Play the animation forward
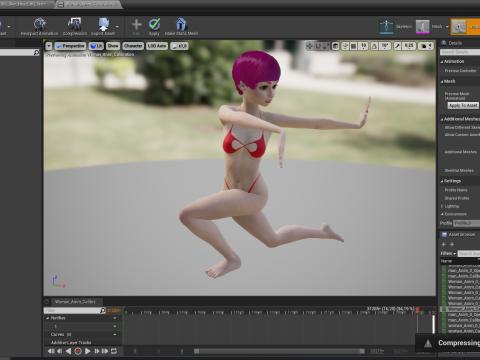480x360 pixels. pyautogui.click(x=88, y=351)
